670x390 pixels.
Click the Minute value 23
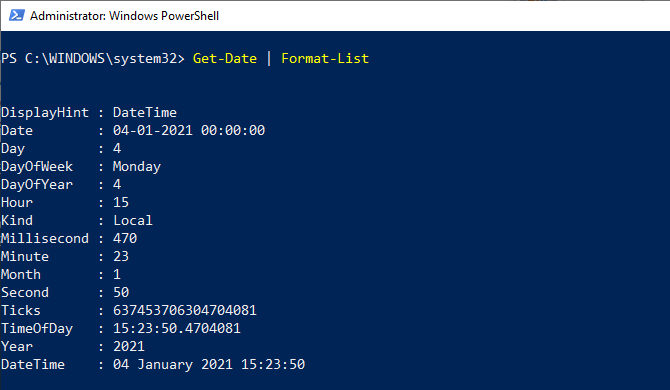(x=121, y=256)
